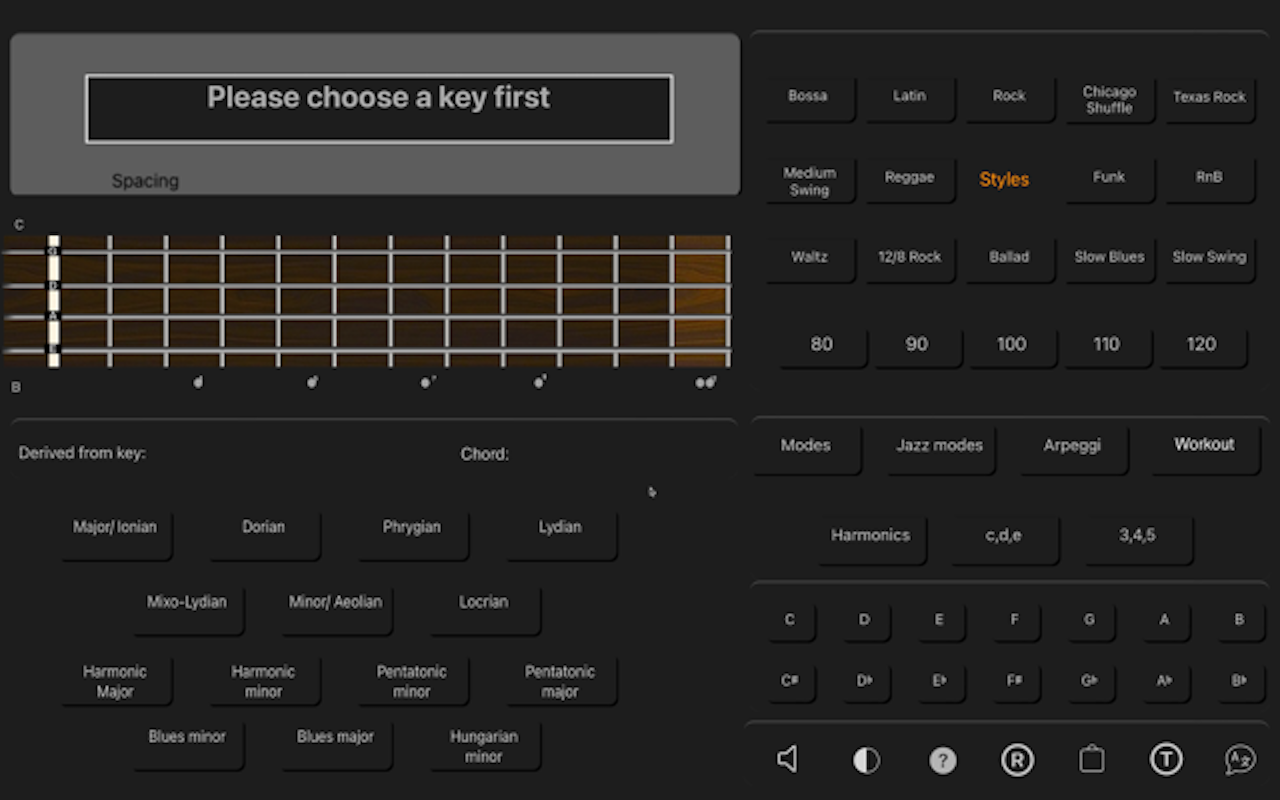
Task: Choose the 12/8 Rock style
Action: [909, 258]
